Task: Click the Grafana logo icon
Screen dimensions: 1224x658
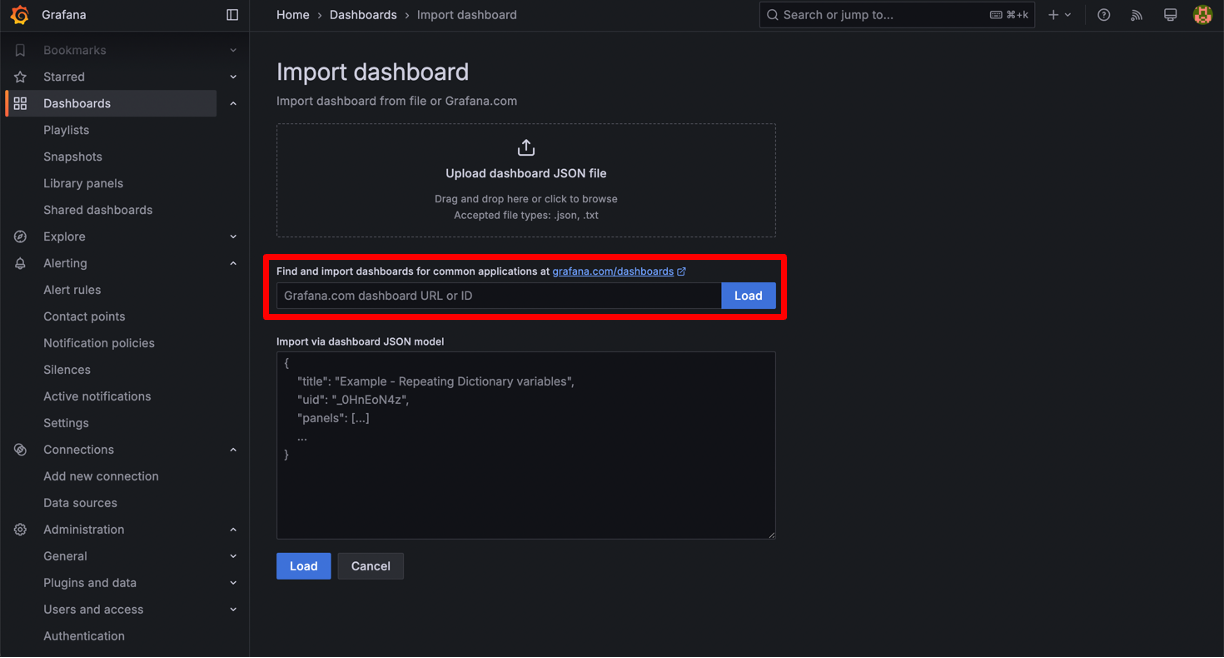Action: tap(20, 15)
